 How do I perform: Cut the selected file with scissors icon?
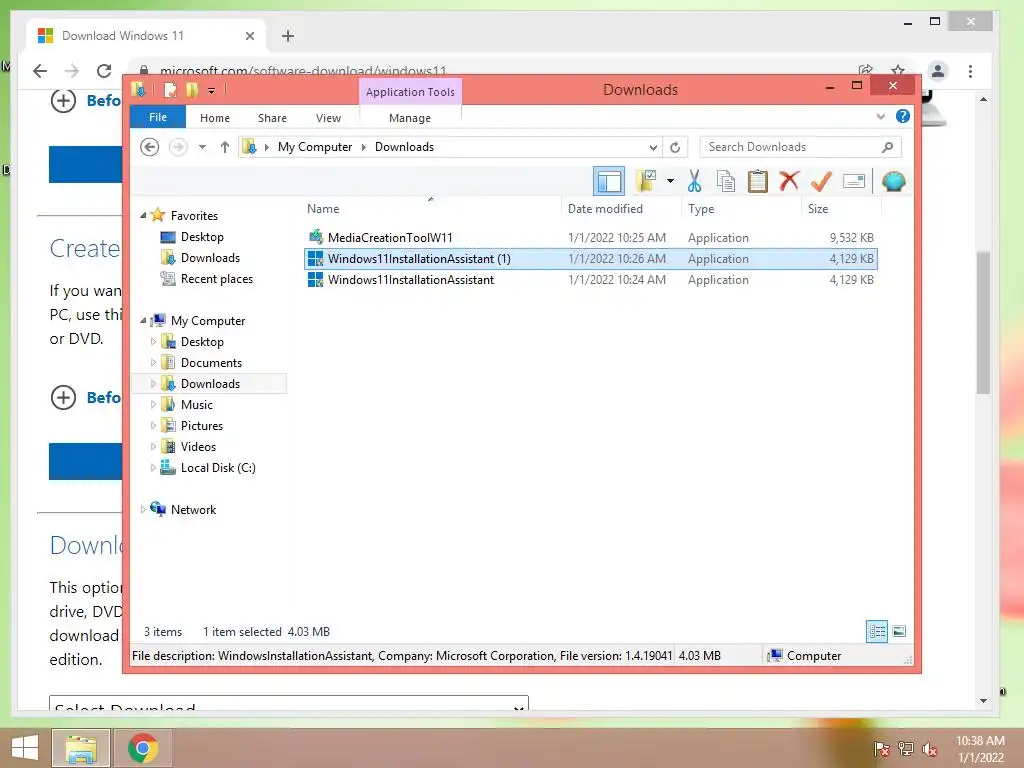point(694,181)
